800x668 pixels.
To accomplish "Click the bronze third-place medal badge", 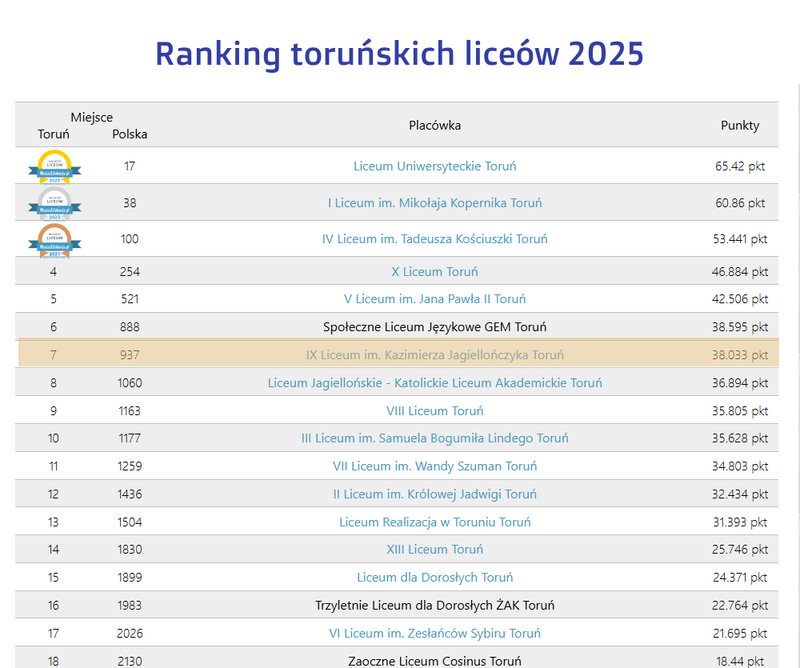I will pyautogui.click(x=53, y=240).
